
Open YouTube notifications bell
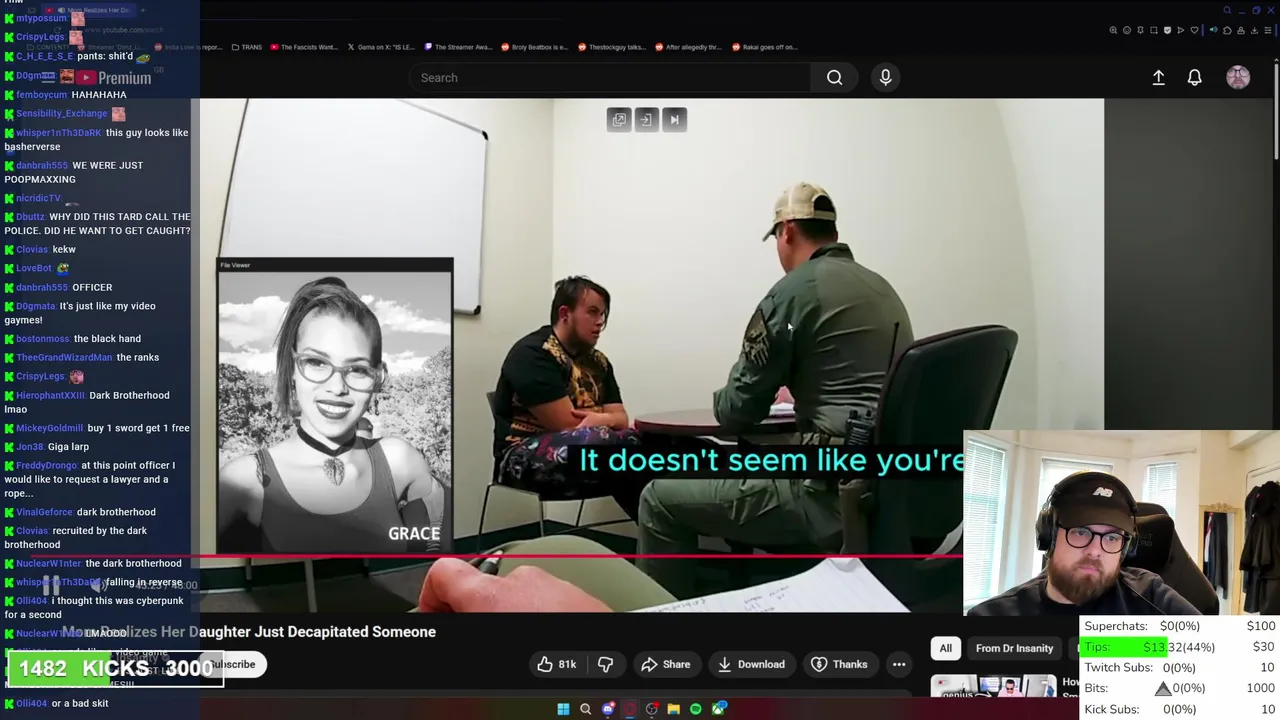click(1194, 77)
